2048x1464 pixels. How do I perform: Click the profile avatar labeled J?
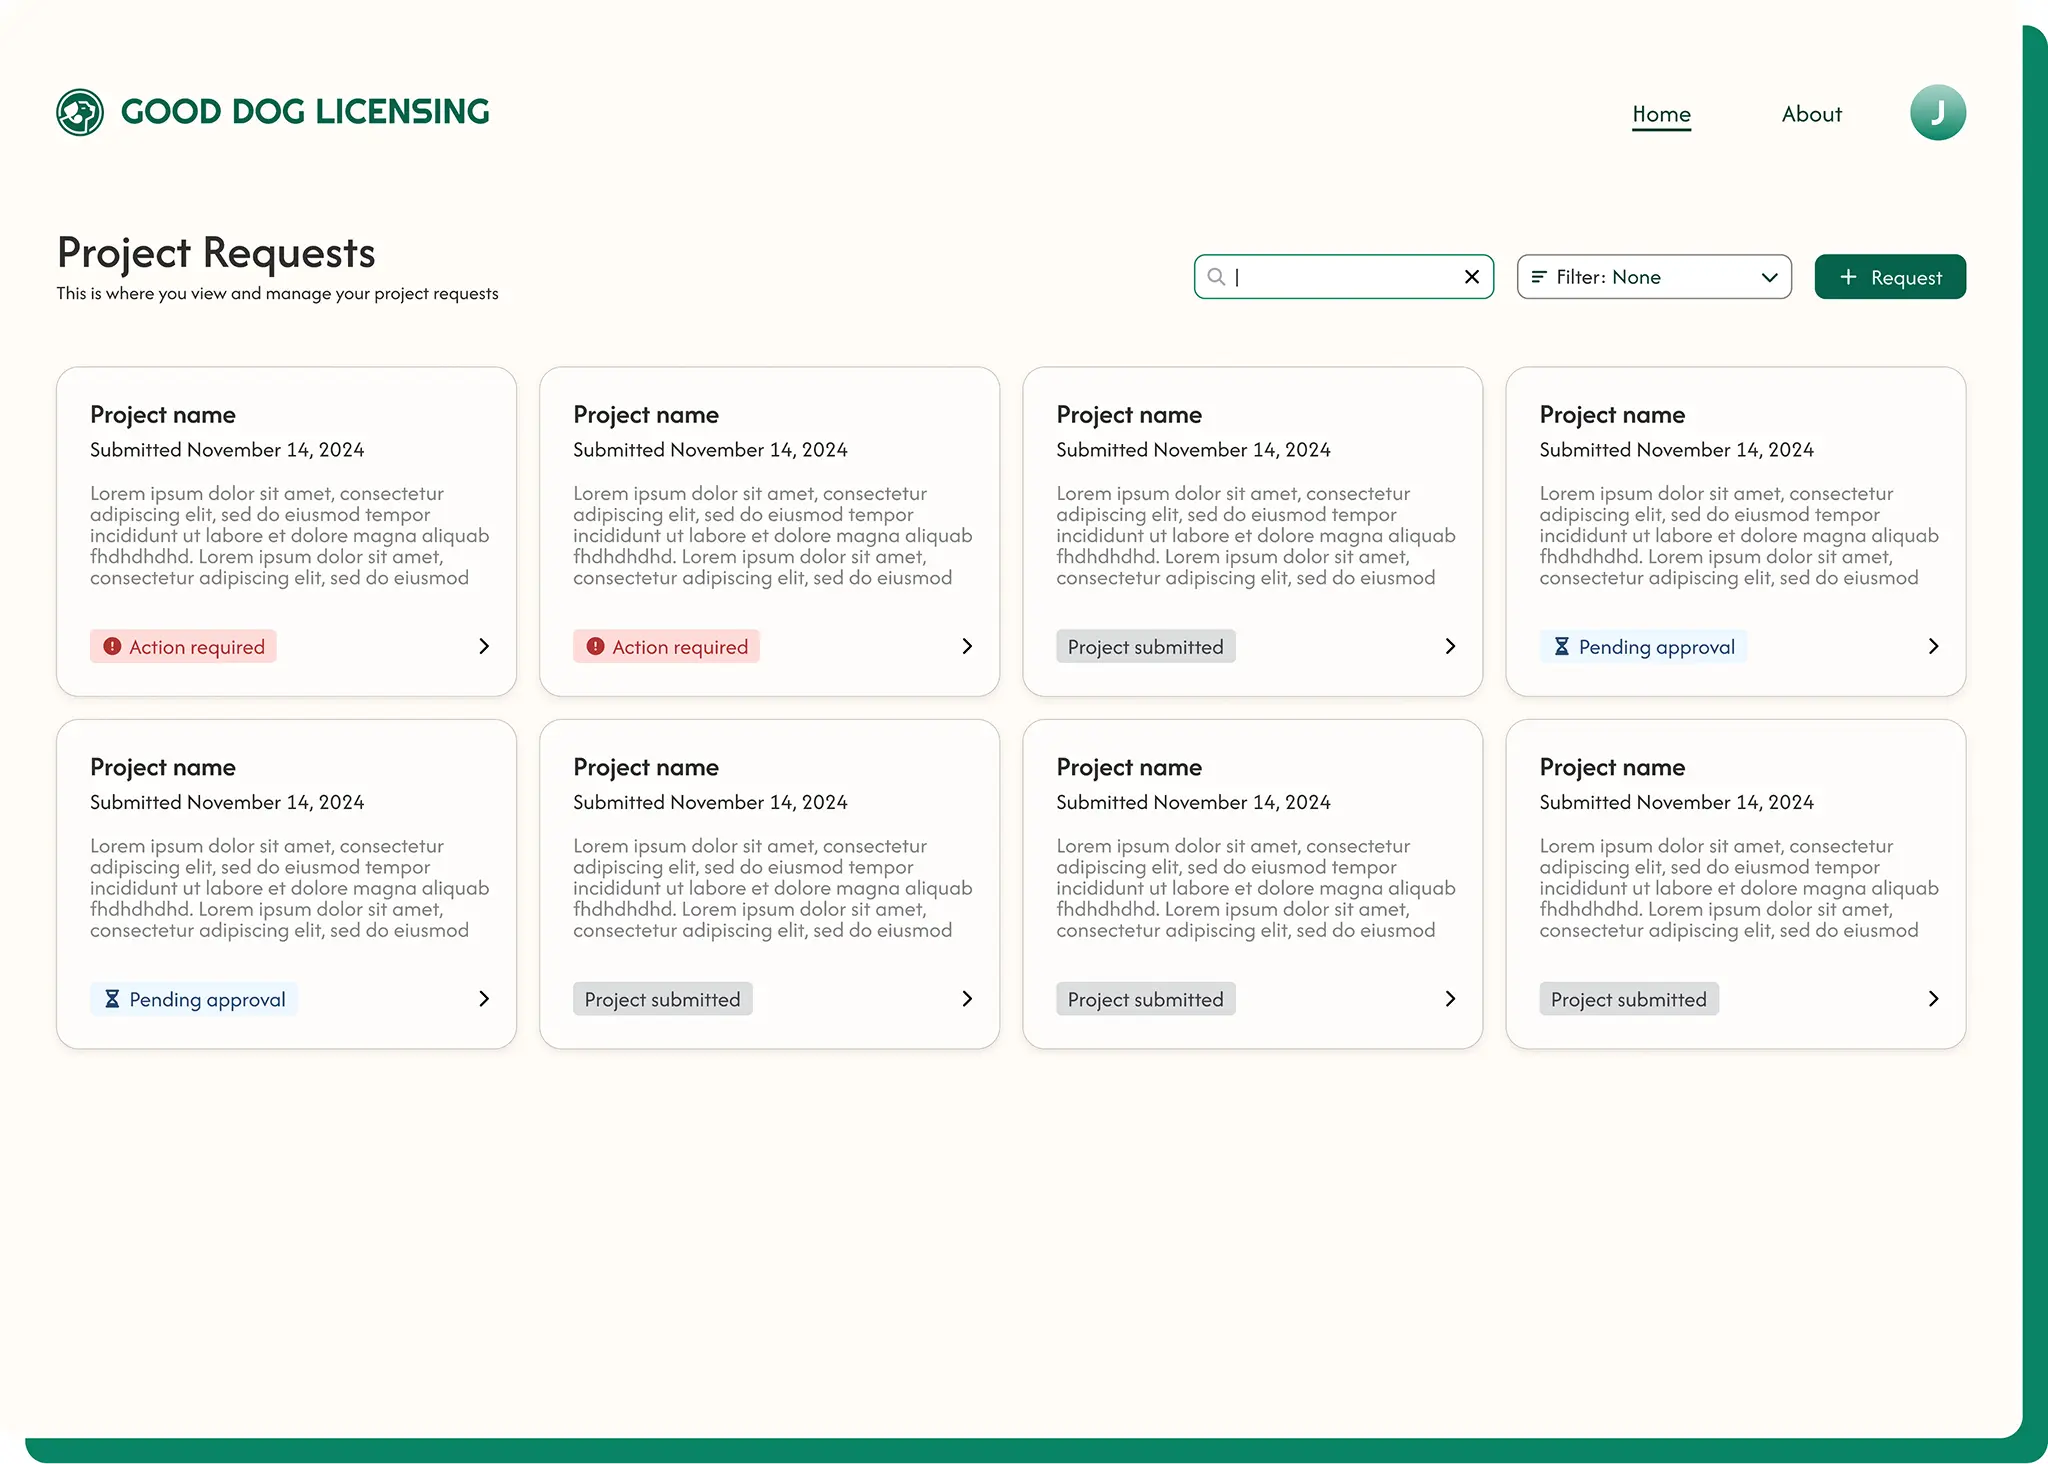tap(1936, 112)
